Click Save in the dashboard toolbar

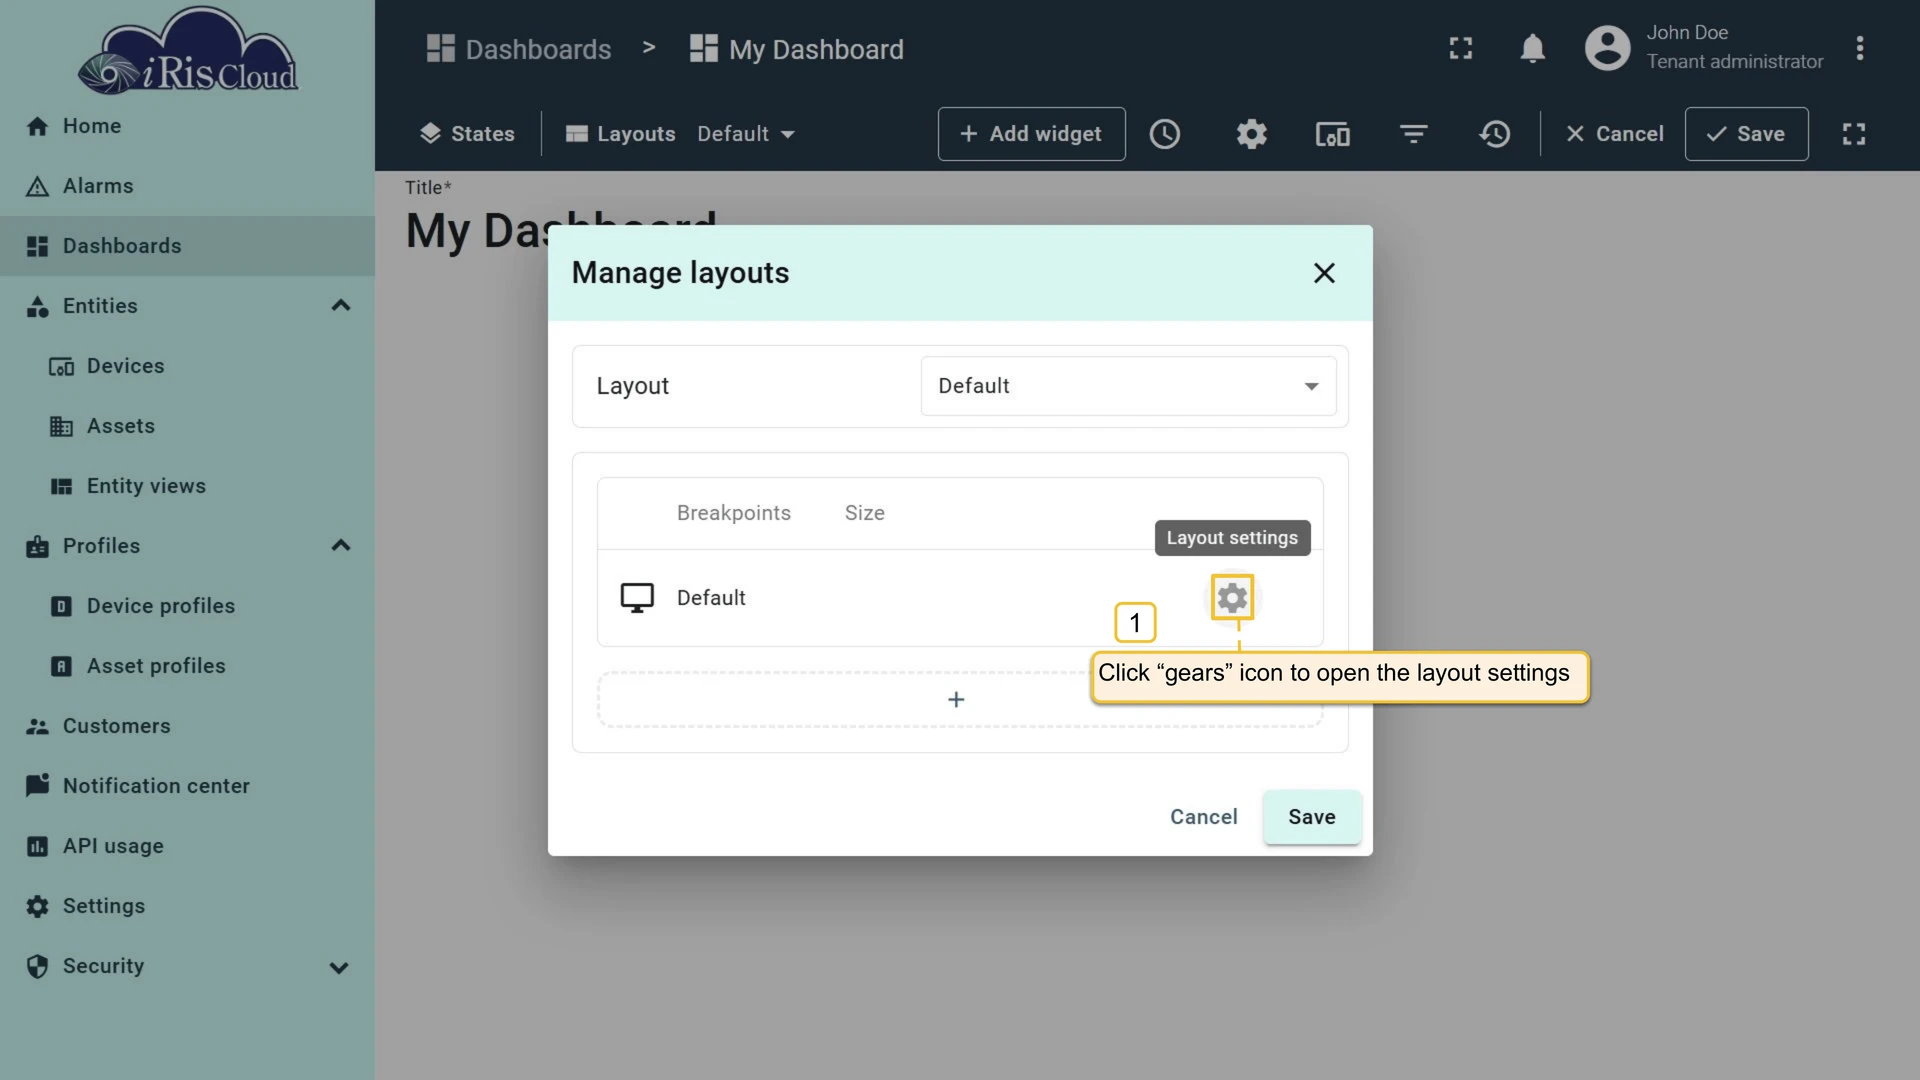click(x=1746, y=134)
